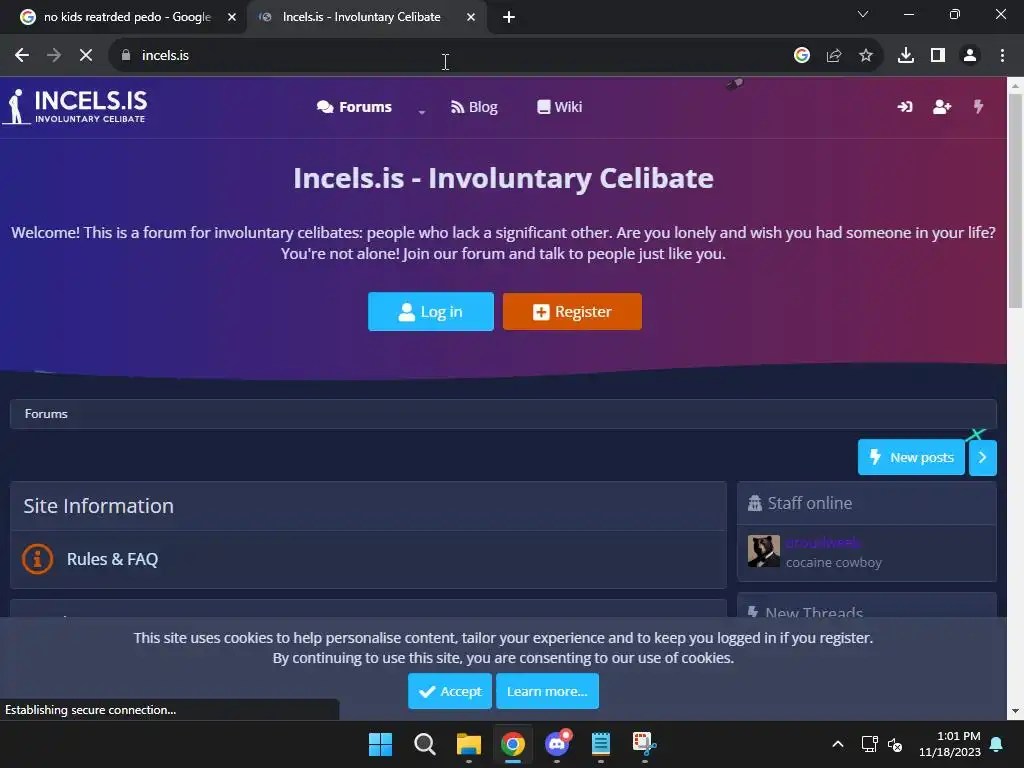This screenshot has height=768, width=1024.
Task: Open Snipping Tool in taskbar
Action: pyautogui.click(x=645, y=744)
